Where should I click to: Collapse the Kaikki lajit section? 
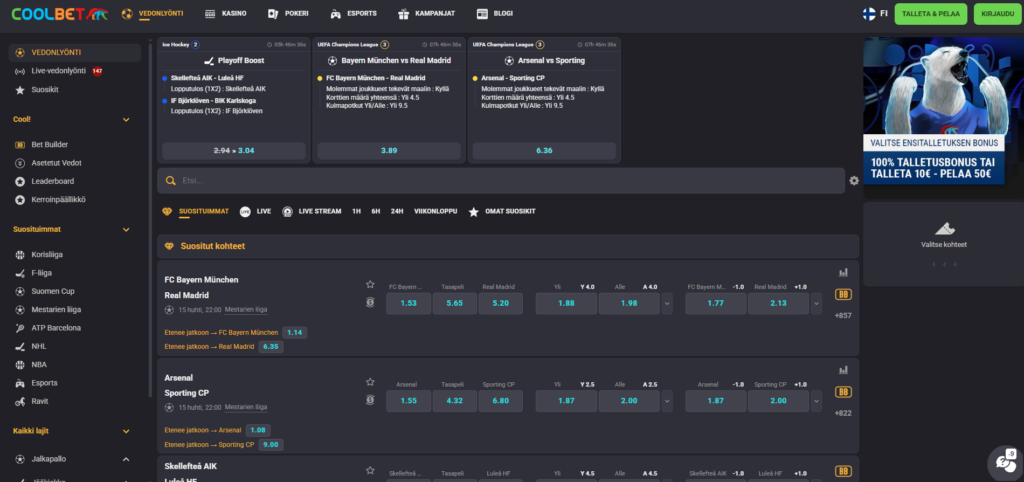coord(126,431)
